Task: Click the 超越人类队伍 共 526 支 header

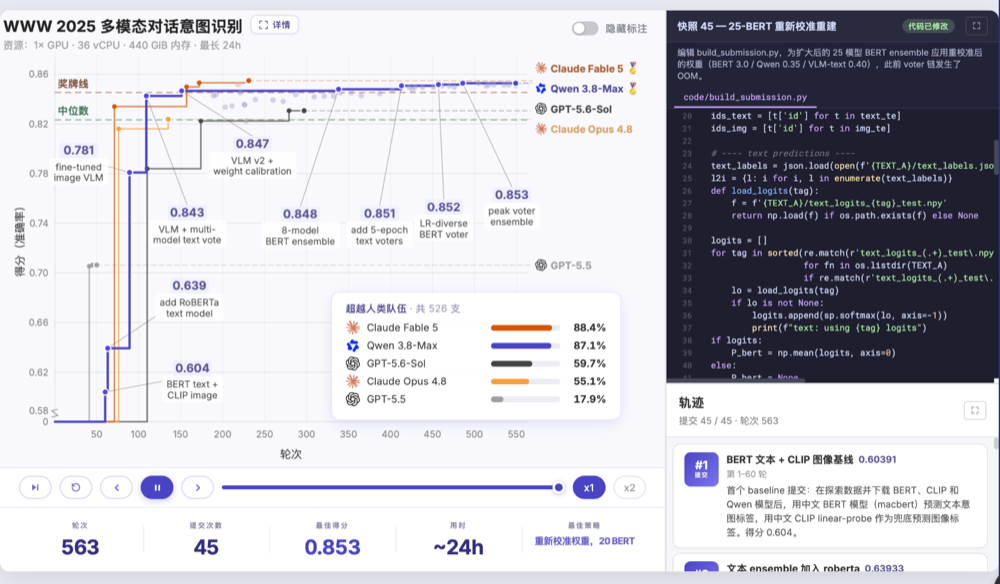Action: [402, 309]
